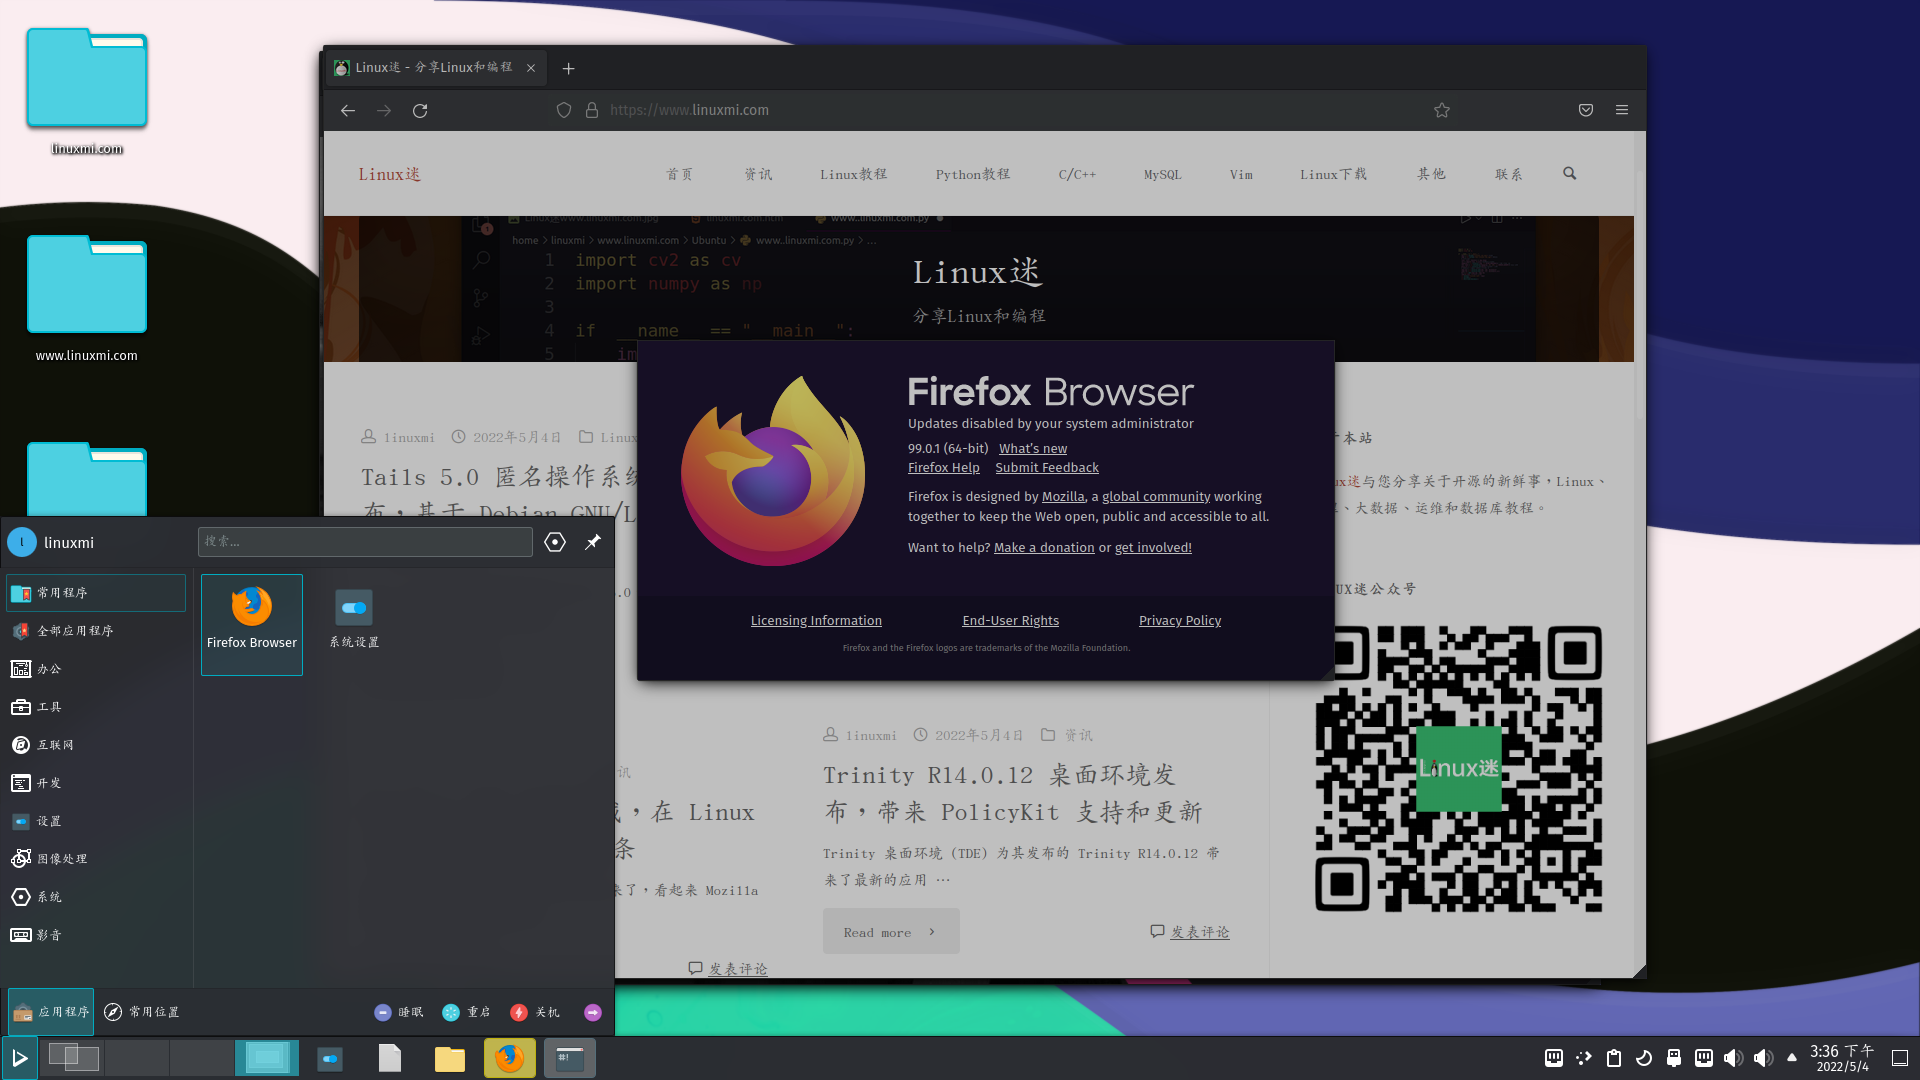
Task: Open a new Firefox tab
Action: pos(569,68)
